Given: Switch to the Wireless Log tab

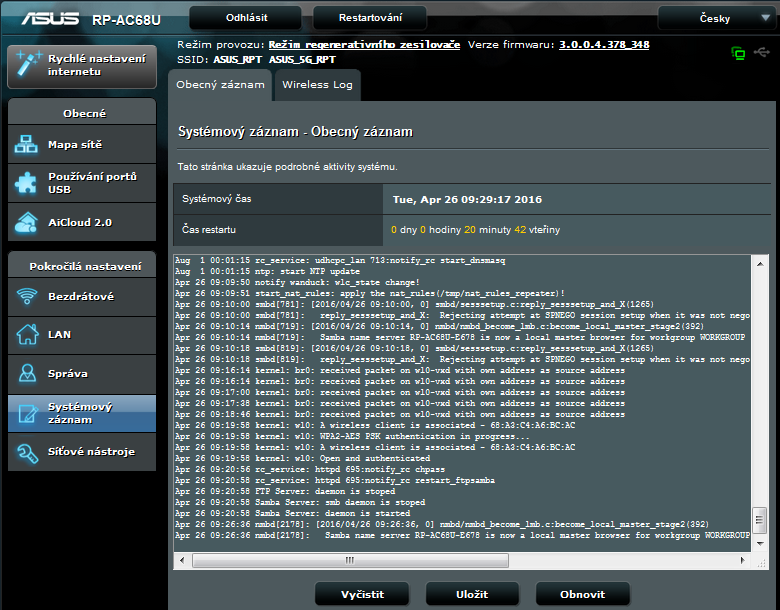Looking at the screenshot, I should coord(317,85).
